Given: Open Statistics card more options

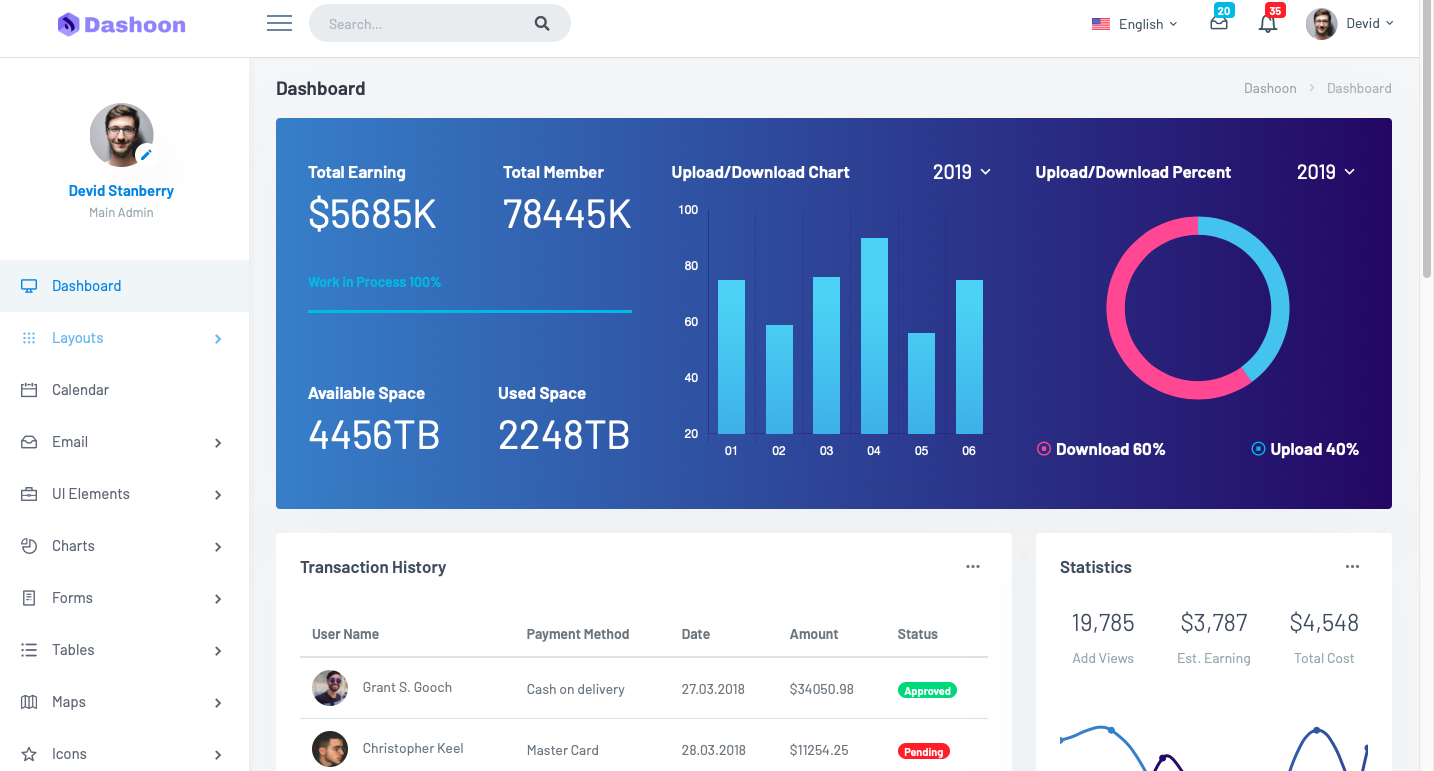Looking at the screenshot, I should (1352, 567).
